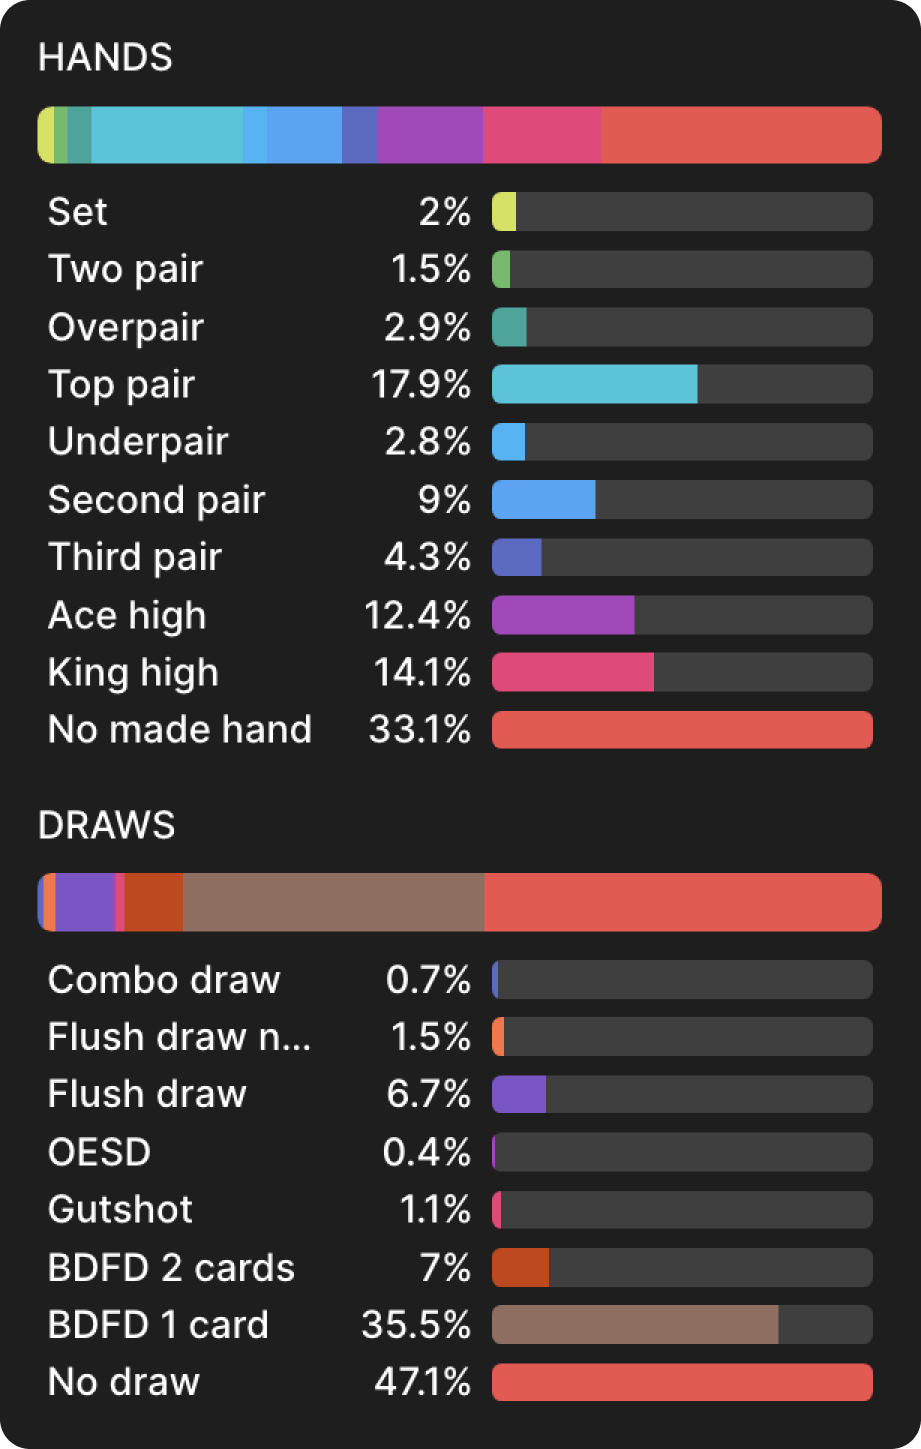Screen dimensions: 921x1449
Task: Select the OESD row
Action: coord(99,1153)
